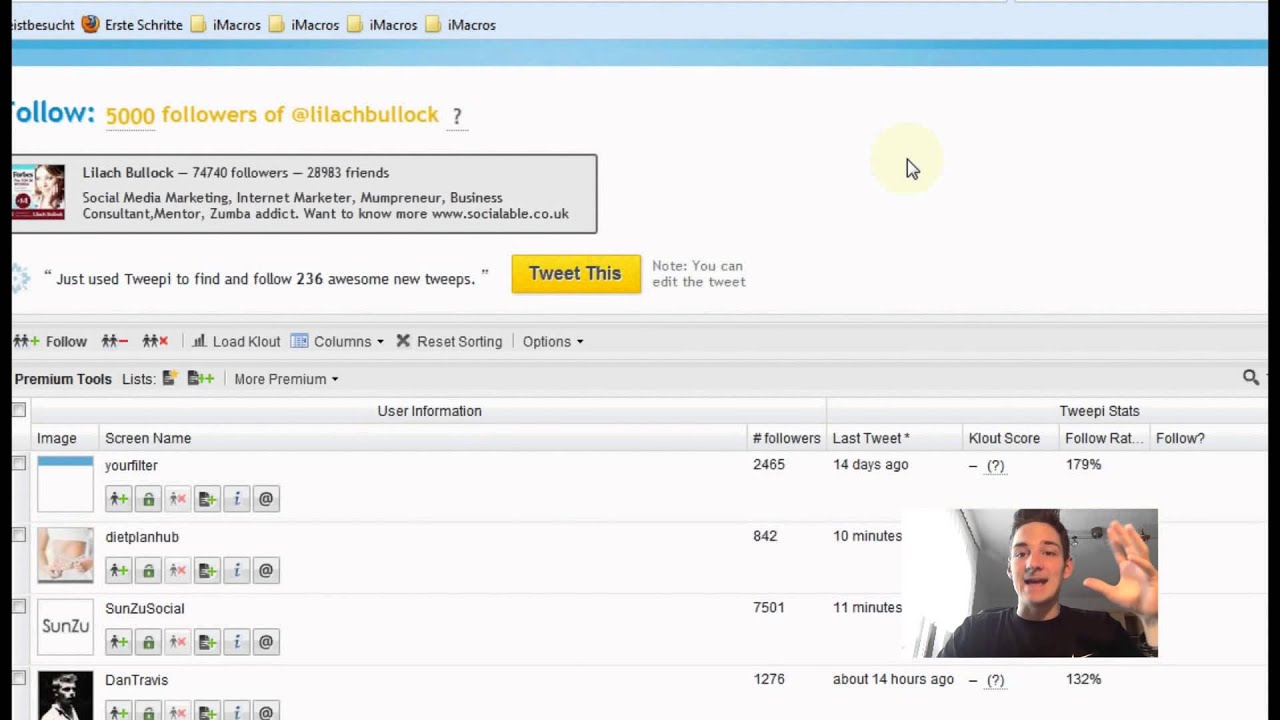Open the Options dropdown menu
Image resolution: width=1280 pixels, height=720 pixels.
click(553, 341)
